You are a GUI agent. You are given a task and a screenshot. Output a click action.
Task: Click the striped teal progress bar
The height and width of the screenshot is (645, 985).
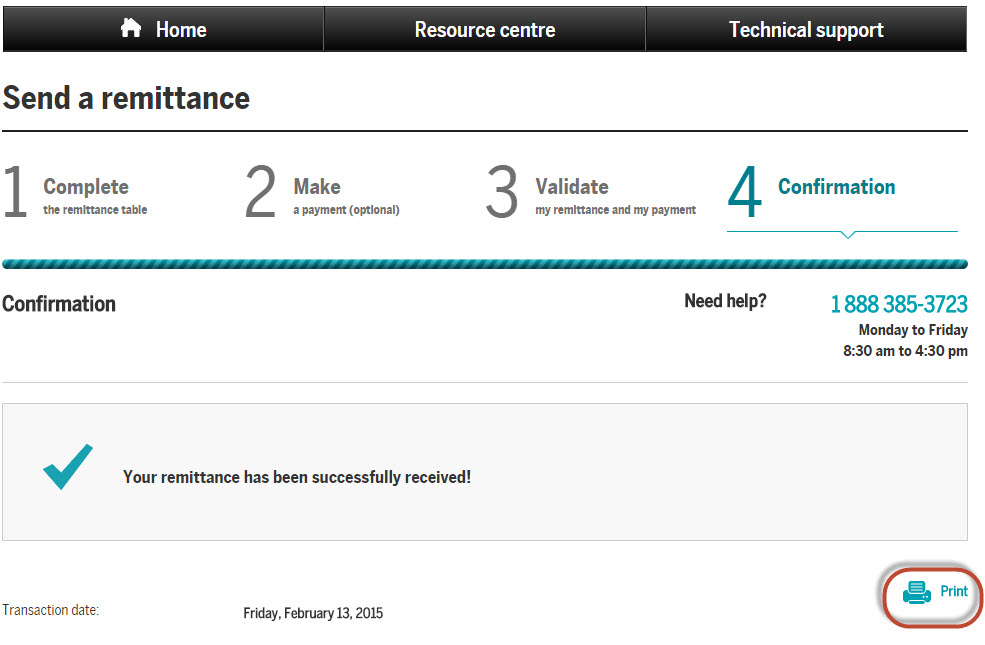[485, 264]
